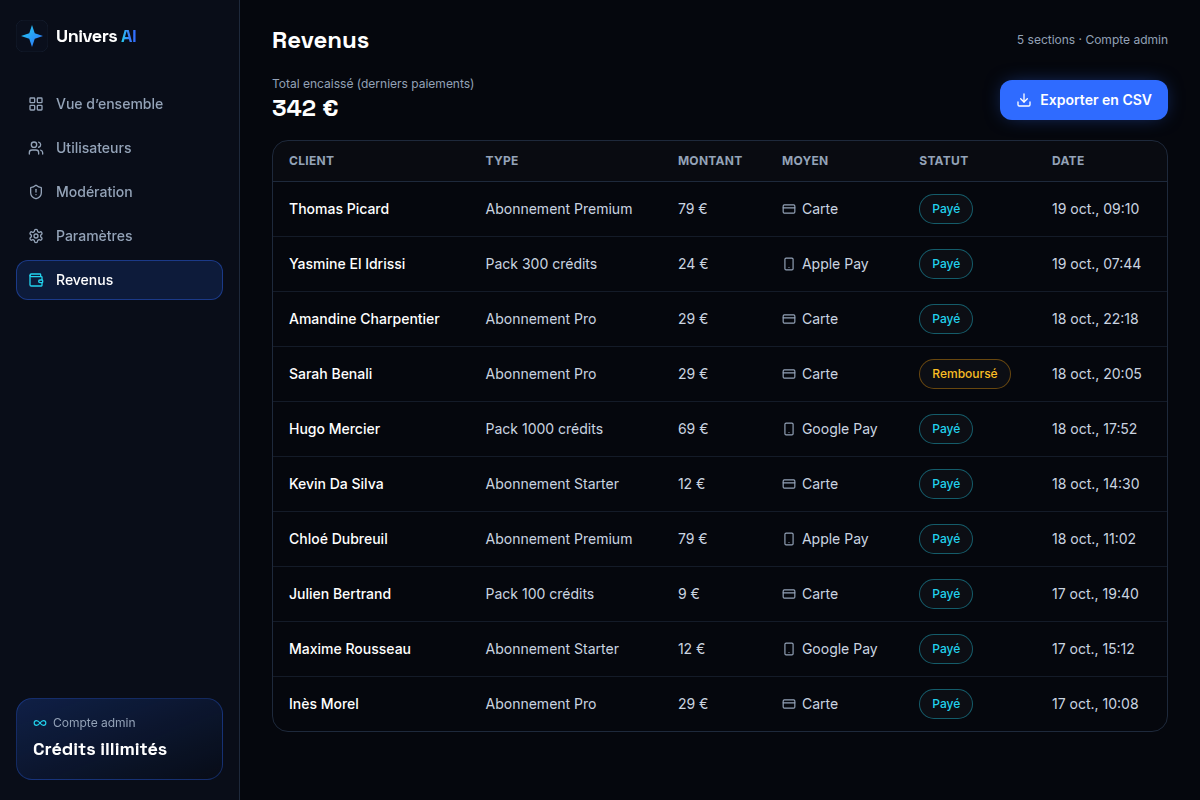Screen dimensions: 1200x800
Task: Click the card icon in Inès Morel's row
Action: pos(789,704)
